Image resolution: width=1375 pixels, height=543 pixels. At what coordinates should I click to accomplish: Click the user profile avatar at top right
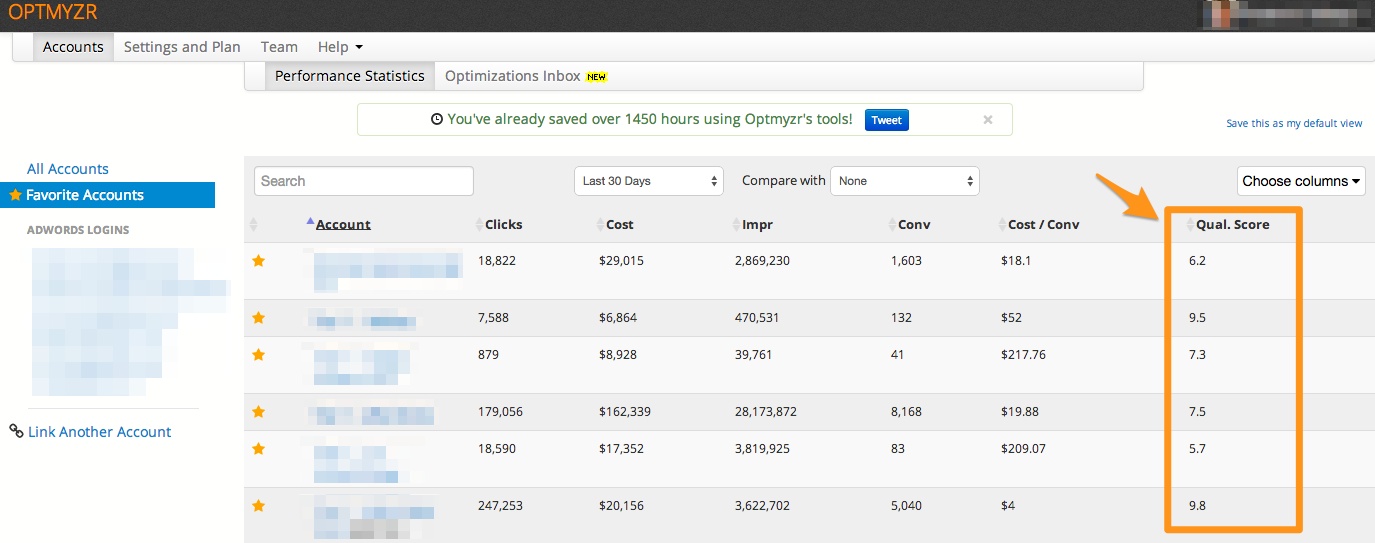pyautogui.click(x=1216, y=13)
